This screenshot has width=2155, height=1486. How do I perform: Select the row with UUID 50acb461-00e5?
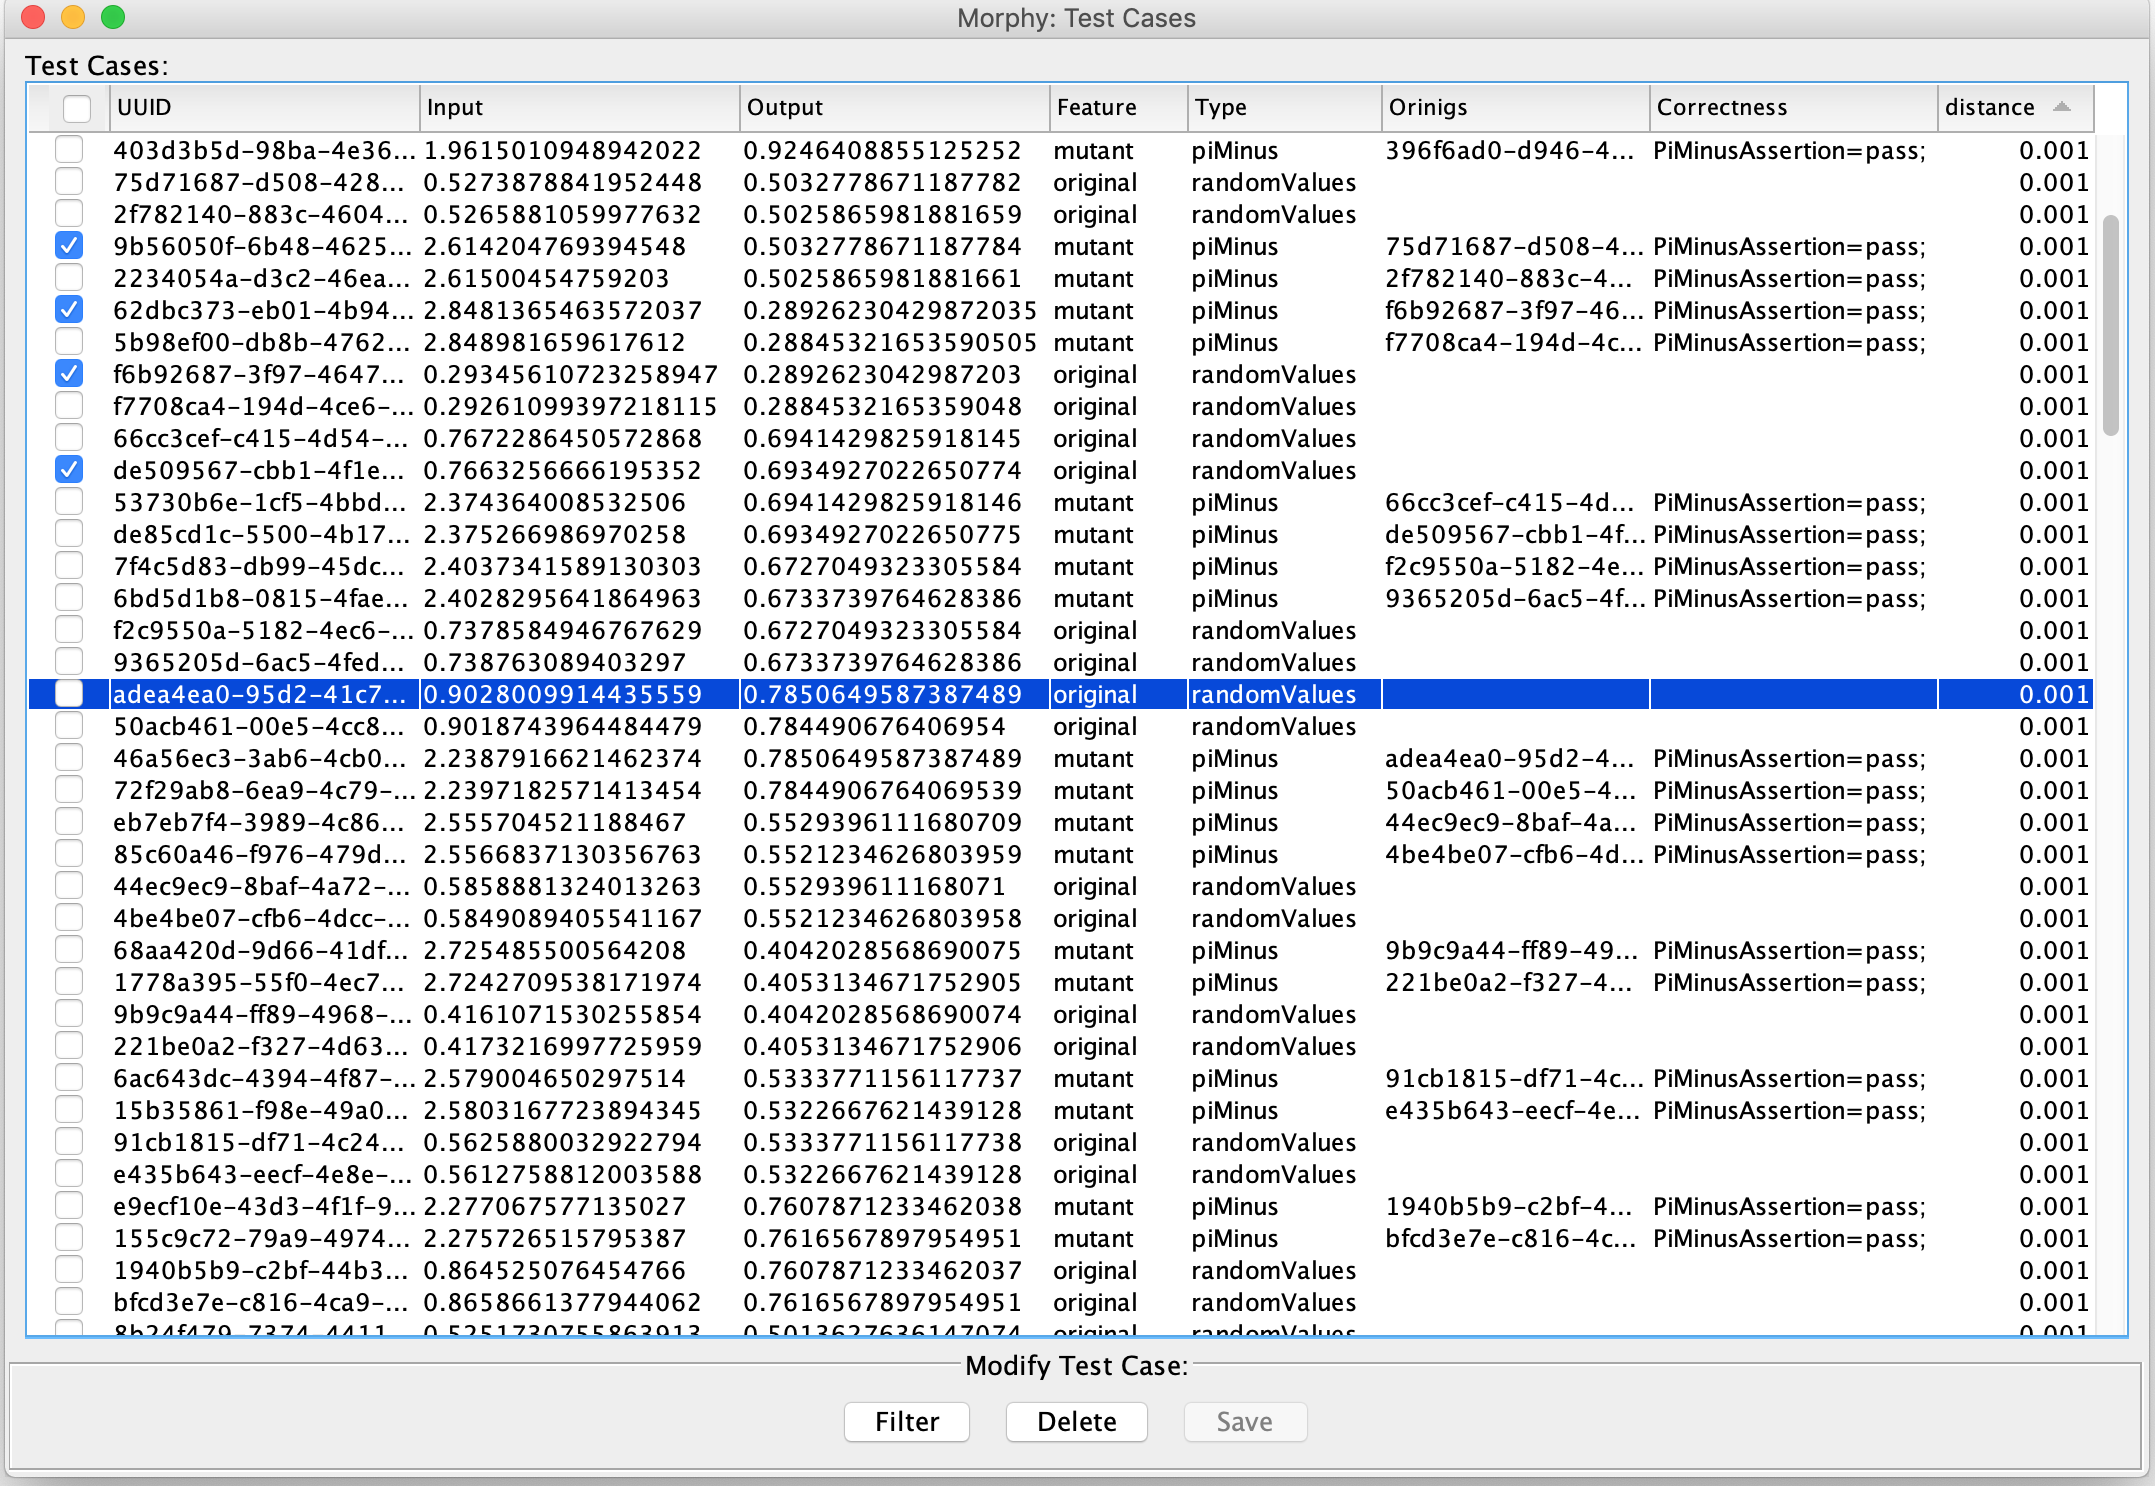click(260, 727)
